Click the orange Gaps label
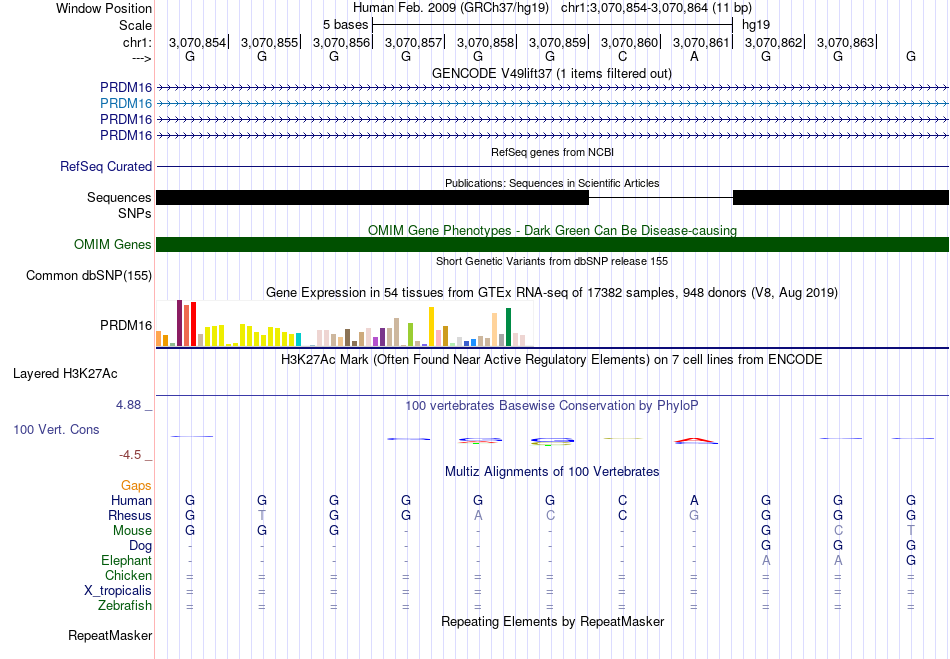Image resolution: width=950 pixels, height=659 pixels. tap(136, 485)
